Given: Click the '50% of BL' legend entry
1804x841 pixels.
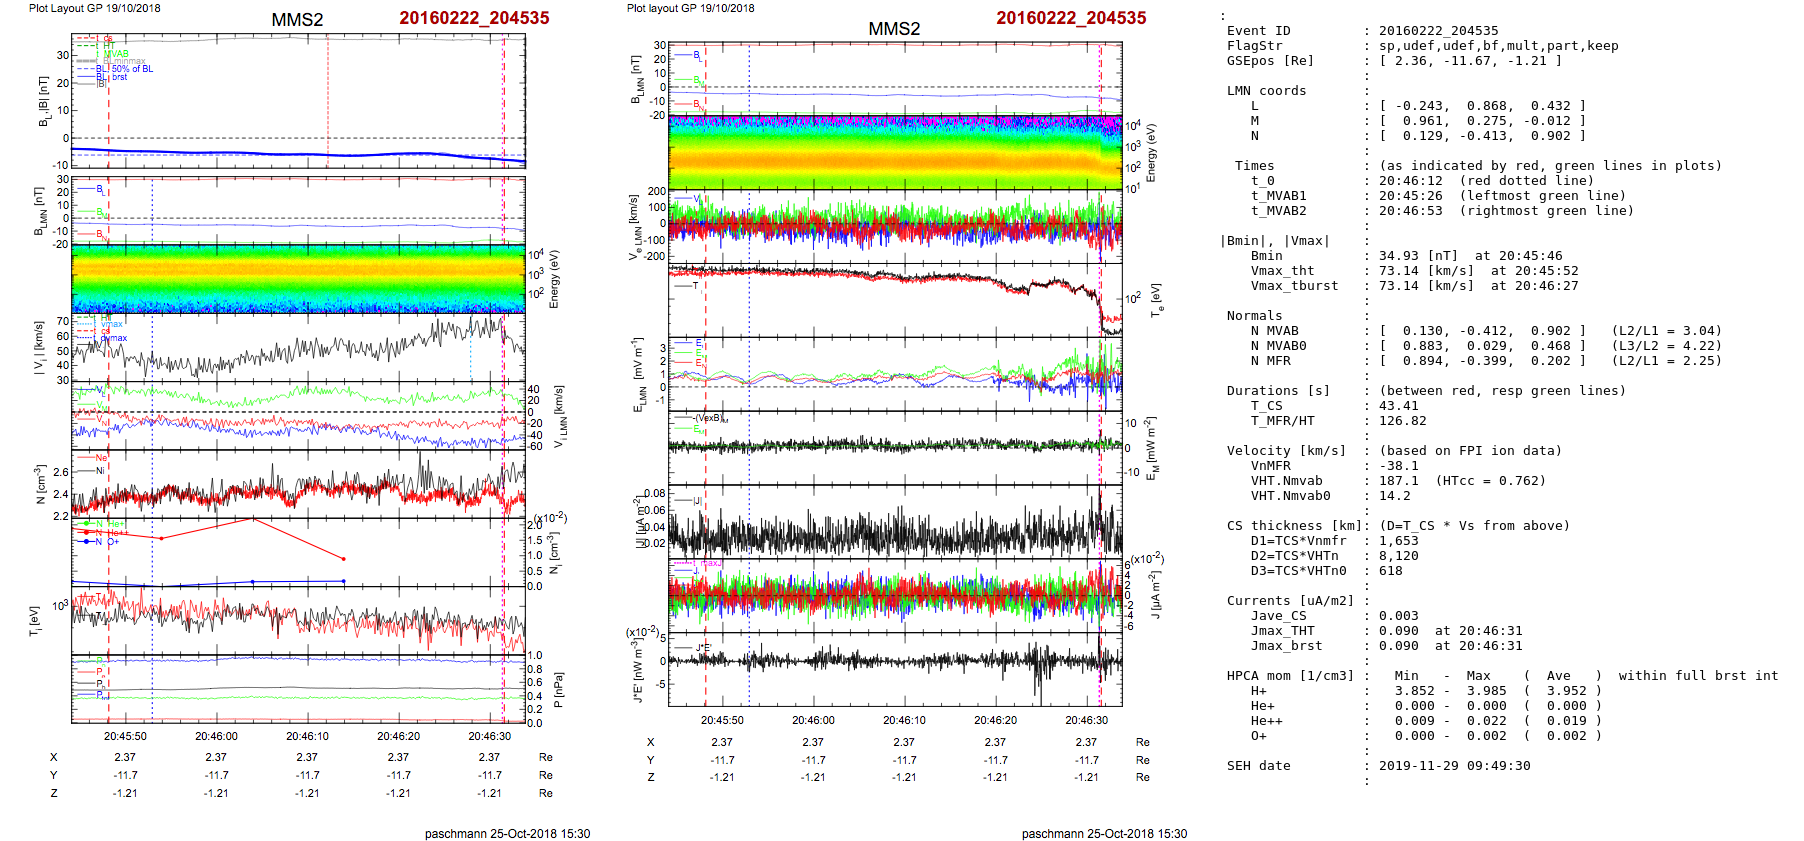Looking at the screenshot, I should (132, 69).
